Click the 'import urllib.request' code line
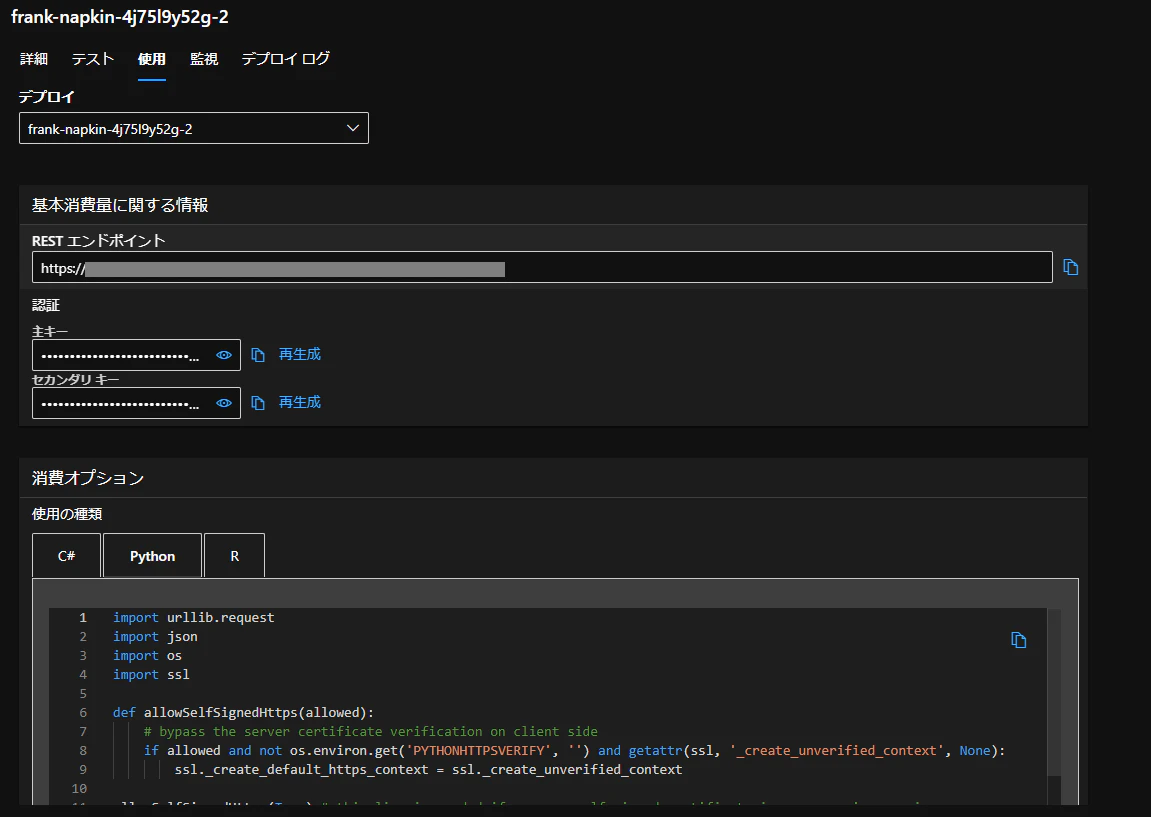Screen dimensions: 1151x817 pyautogui.click(x=194, y=617)
